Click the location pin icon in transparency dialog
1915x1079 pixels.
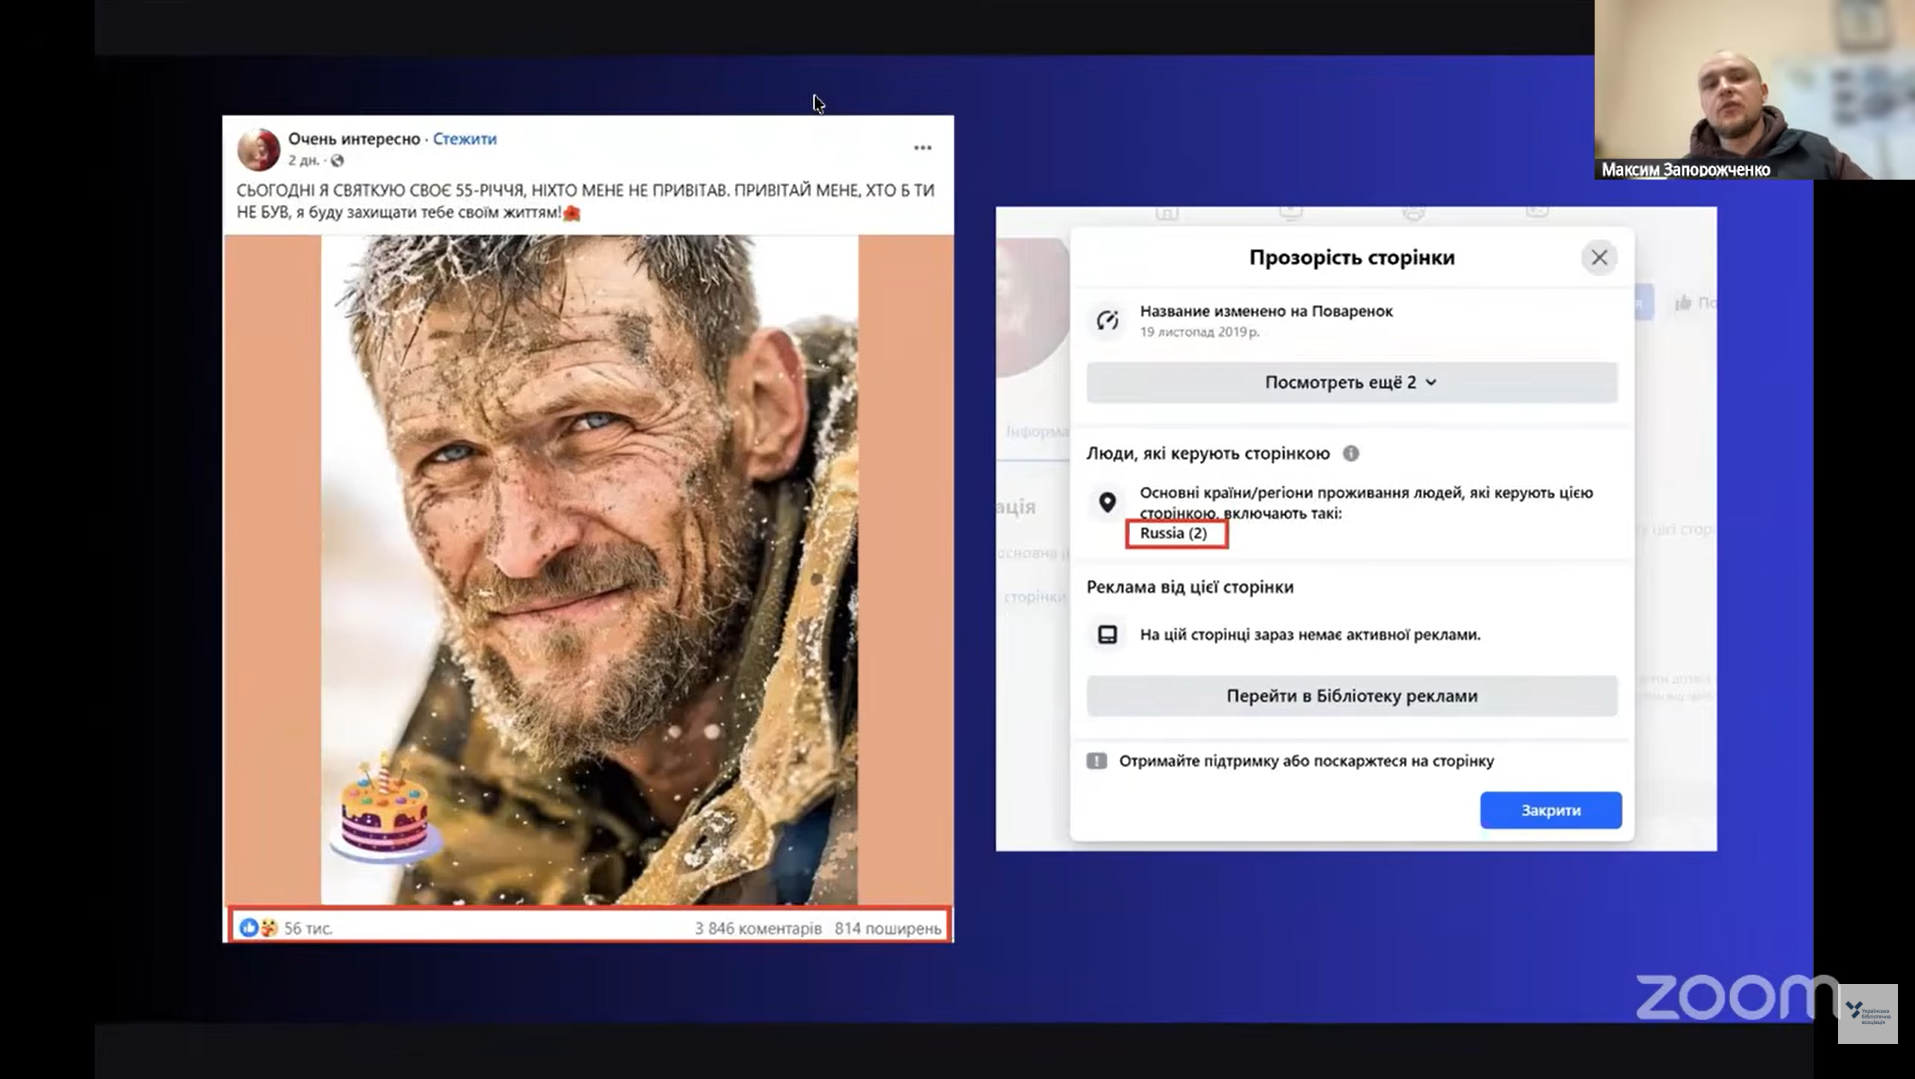point(1107,503)
